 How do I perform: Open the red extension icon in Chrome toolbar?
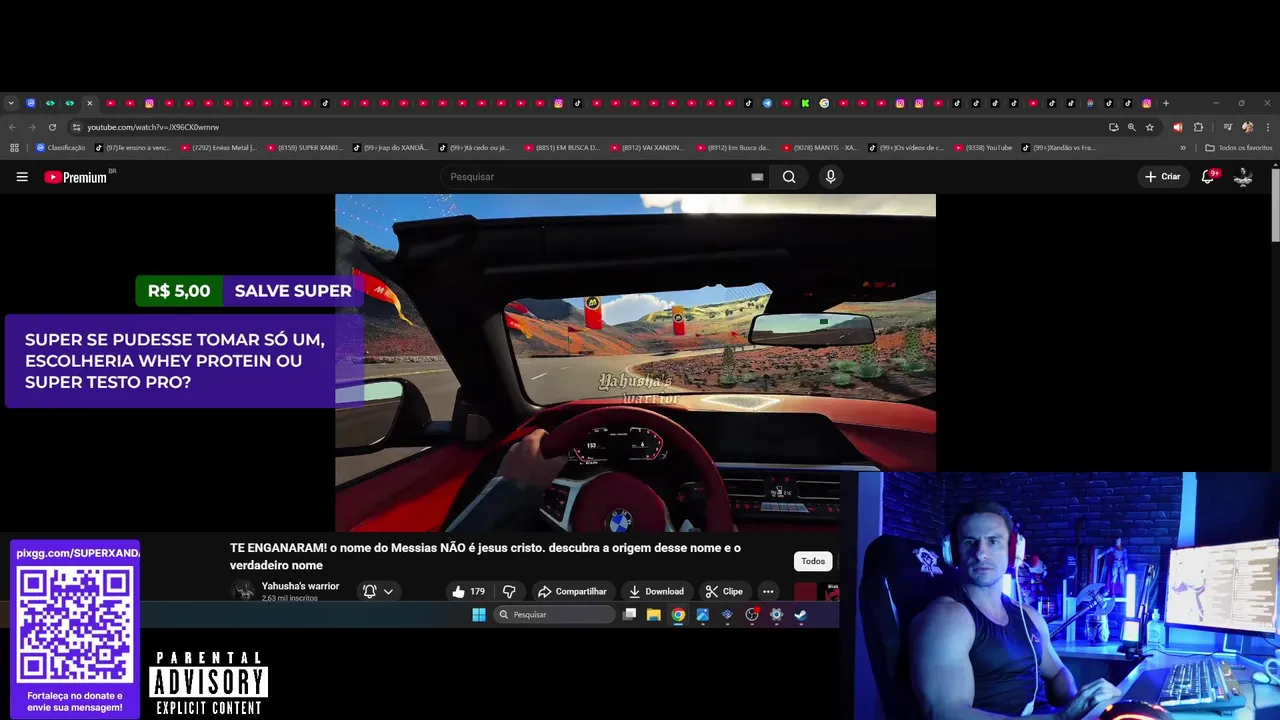click(x=1177, y=127)
